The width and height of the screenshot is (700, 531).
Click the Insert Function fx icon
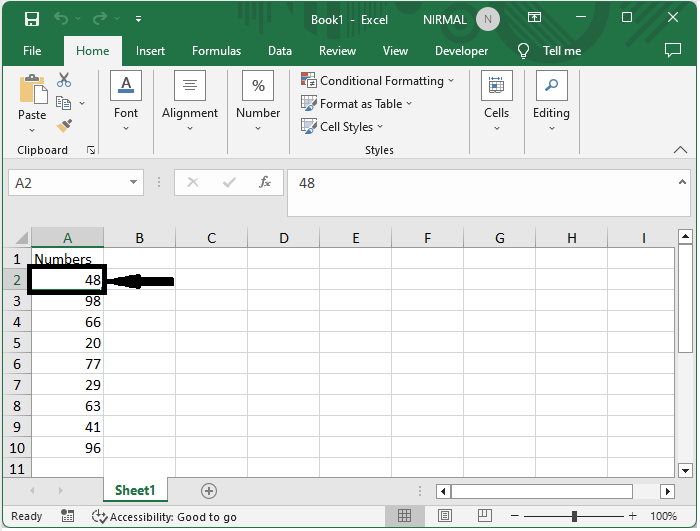[265, 182]
